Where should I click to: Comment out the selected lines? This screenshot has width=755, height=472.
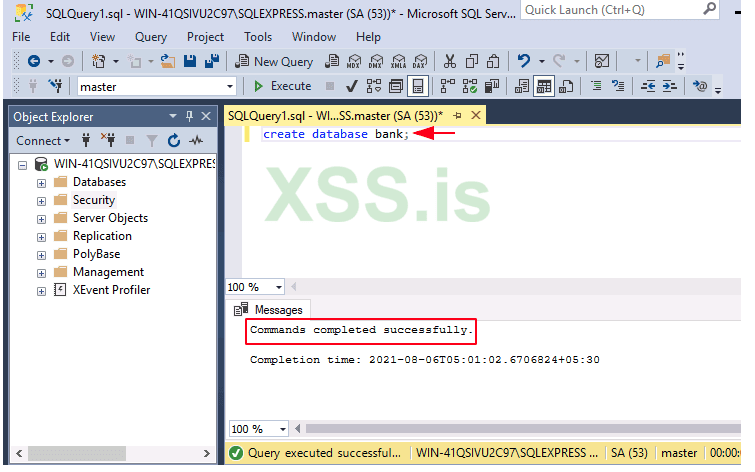(596, 86)
